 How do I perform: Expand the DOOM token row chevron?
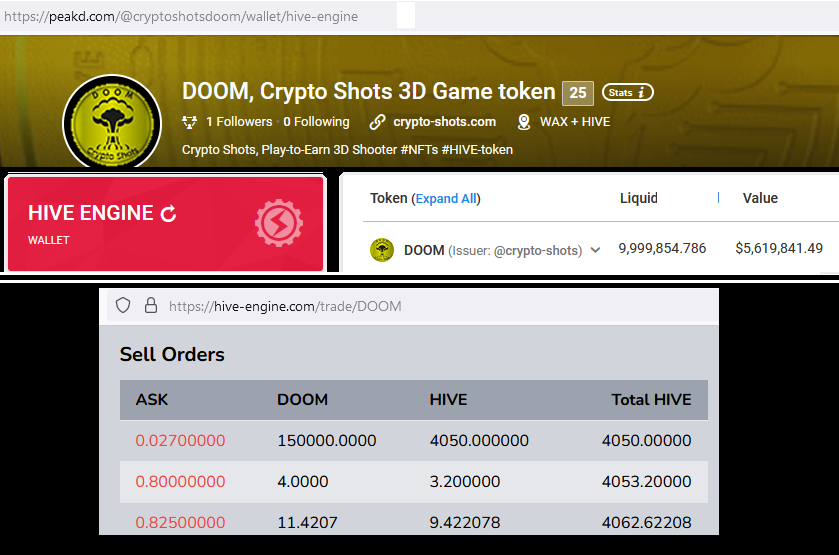595,250
